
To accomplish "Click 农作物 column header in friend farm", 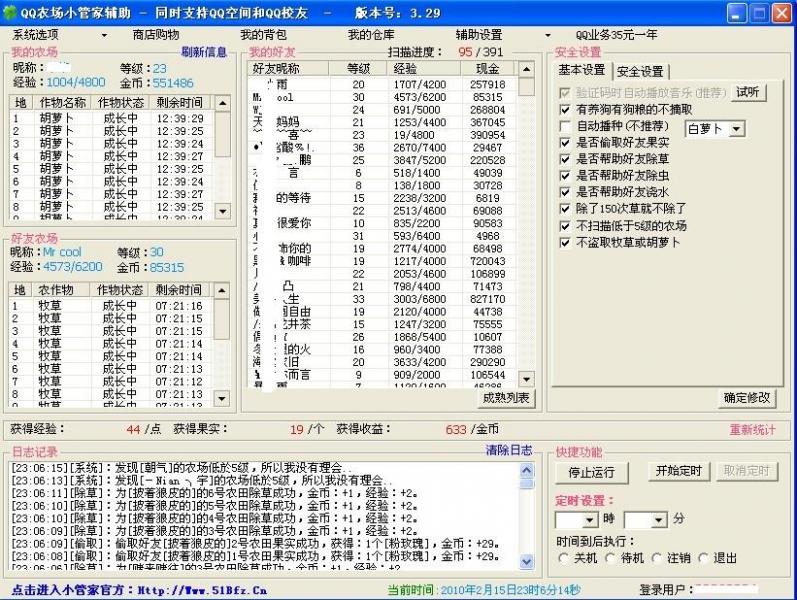I will tap(62, 290).
